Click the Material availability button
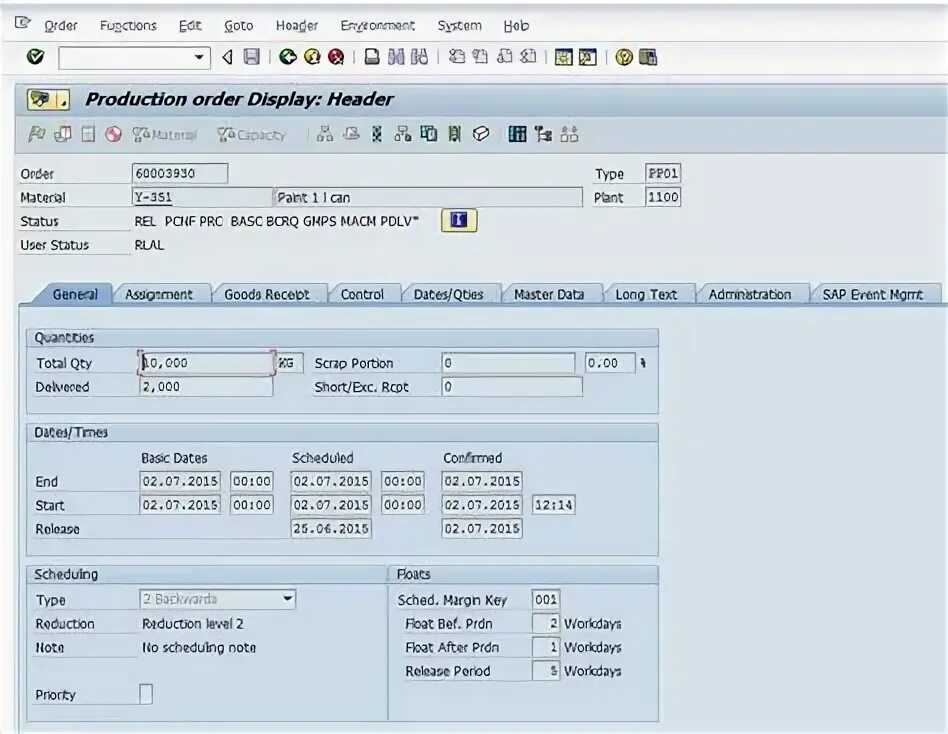Viewport: 948px width, 734px height. tap(164, 134)
